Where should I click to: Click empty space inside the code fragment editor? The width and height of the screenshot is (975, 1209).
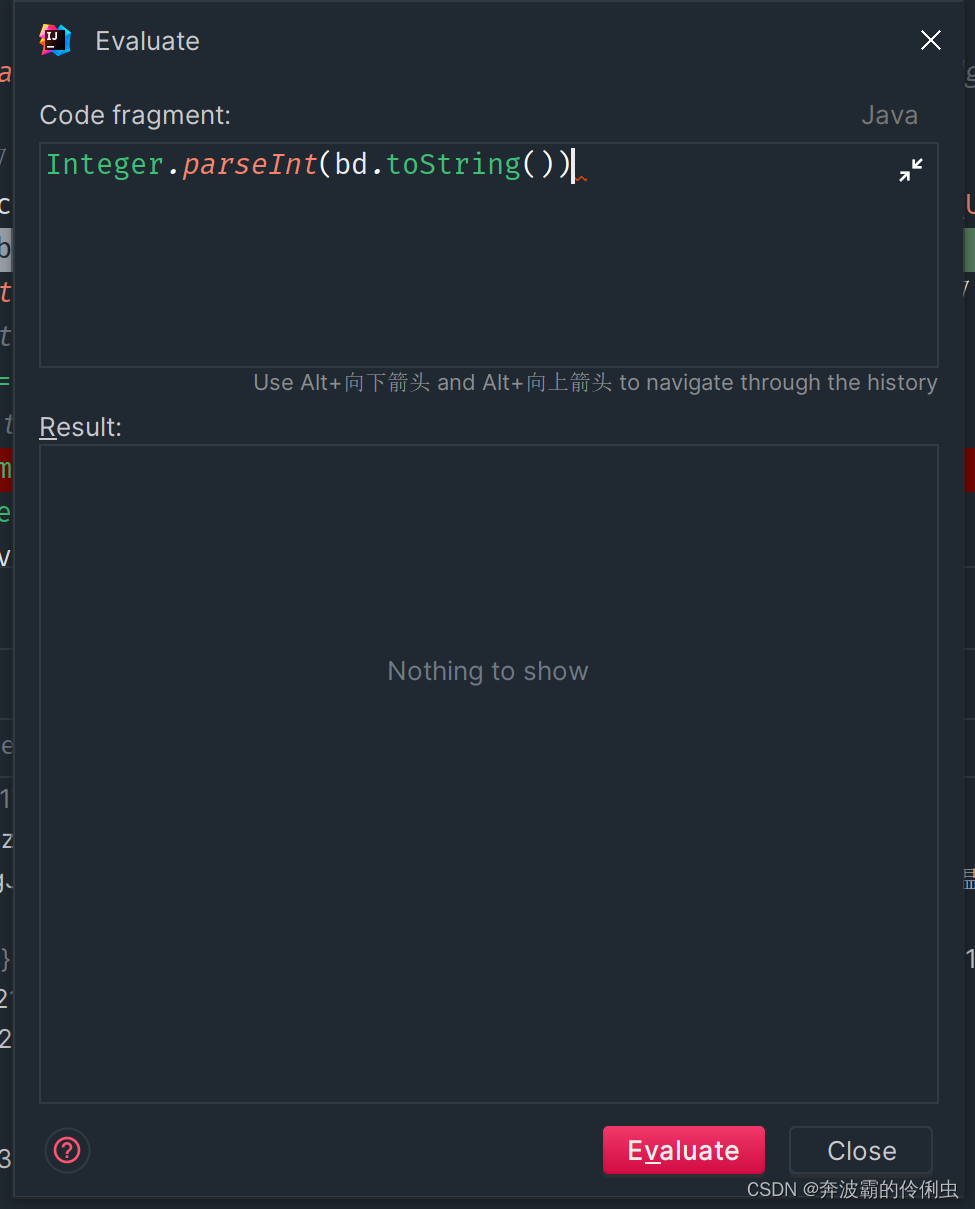tap(488, 280)
